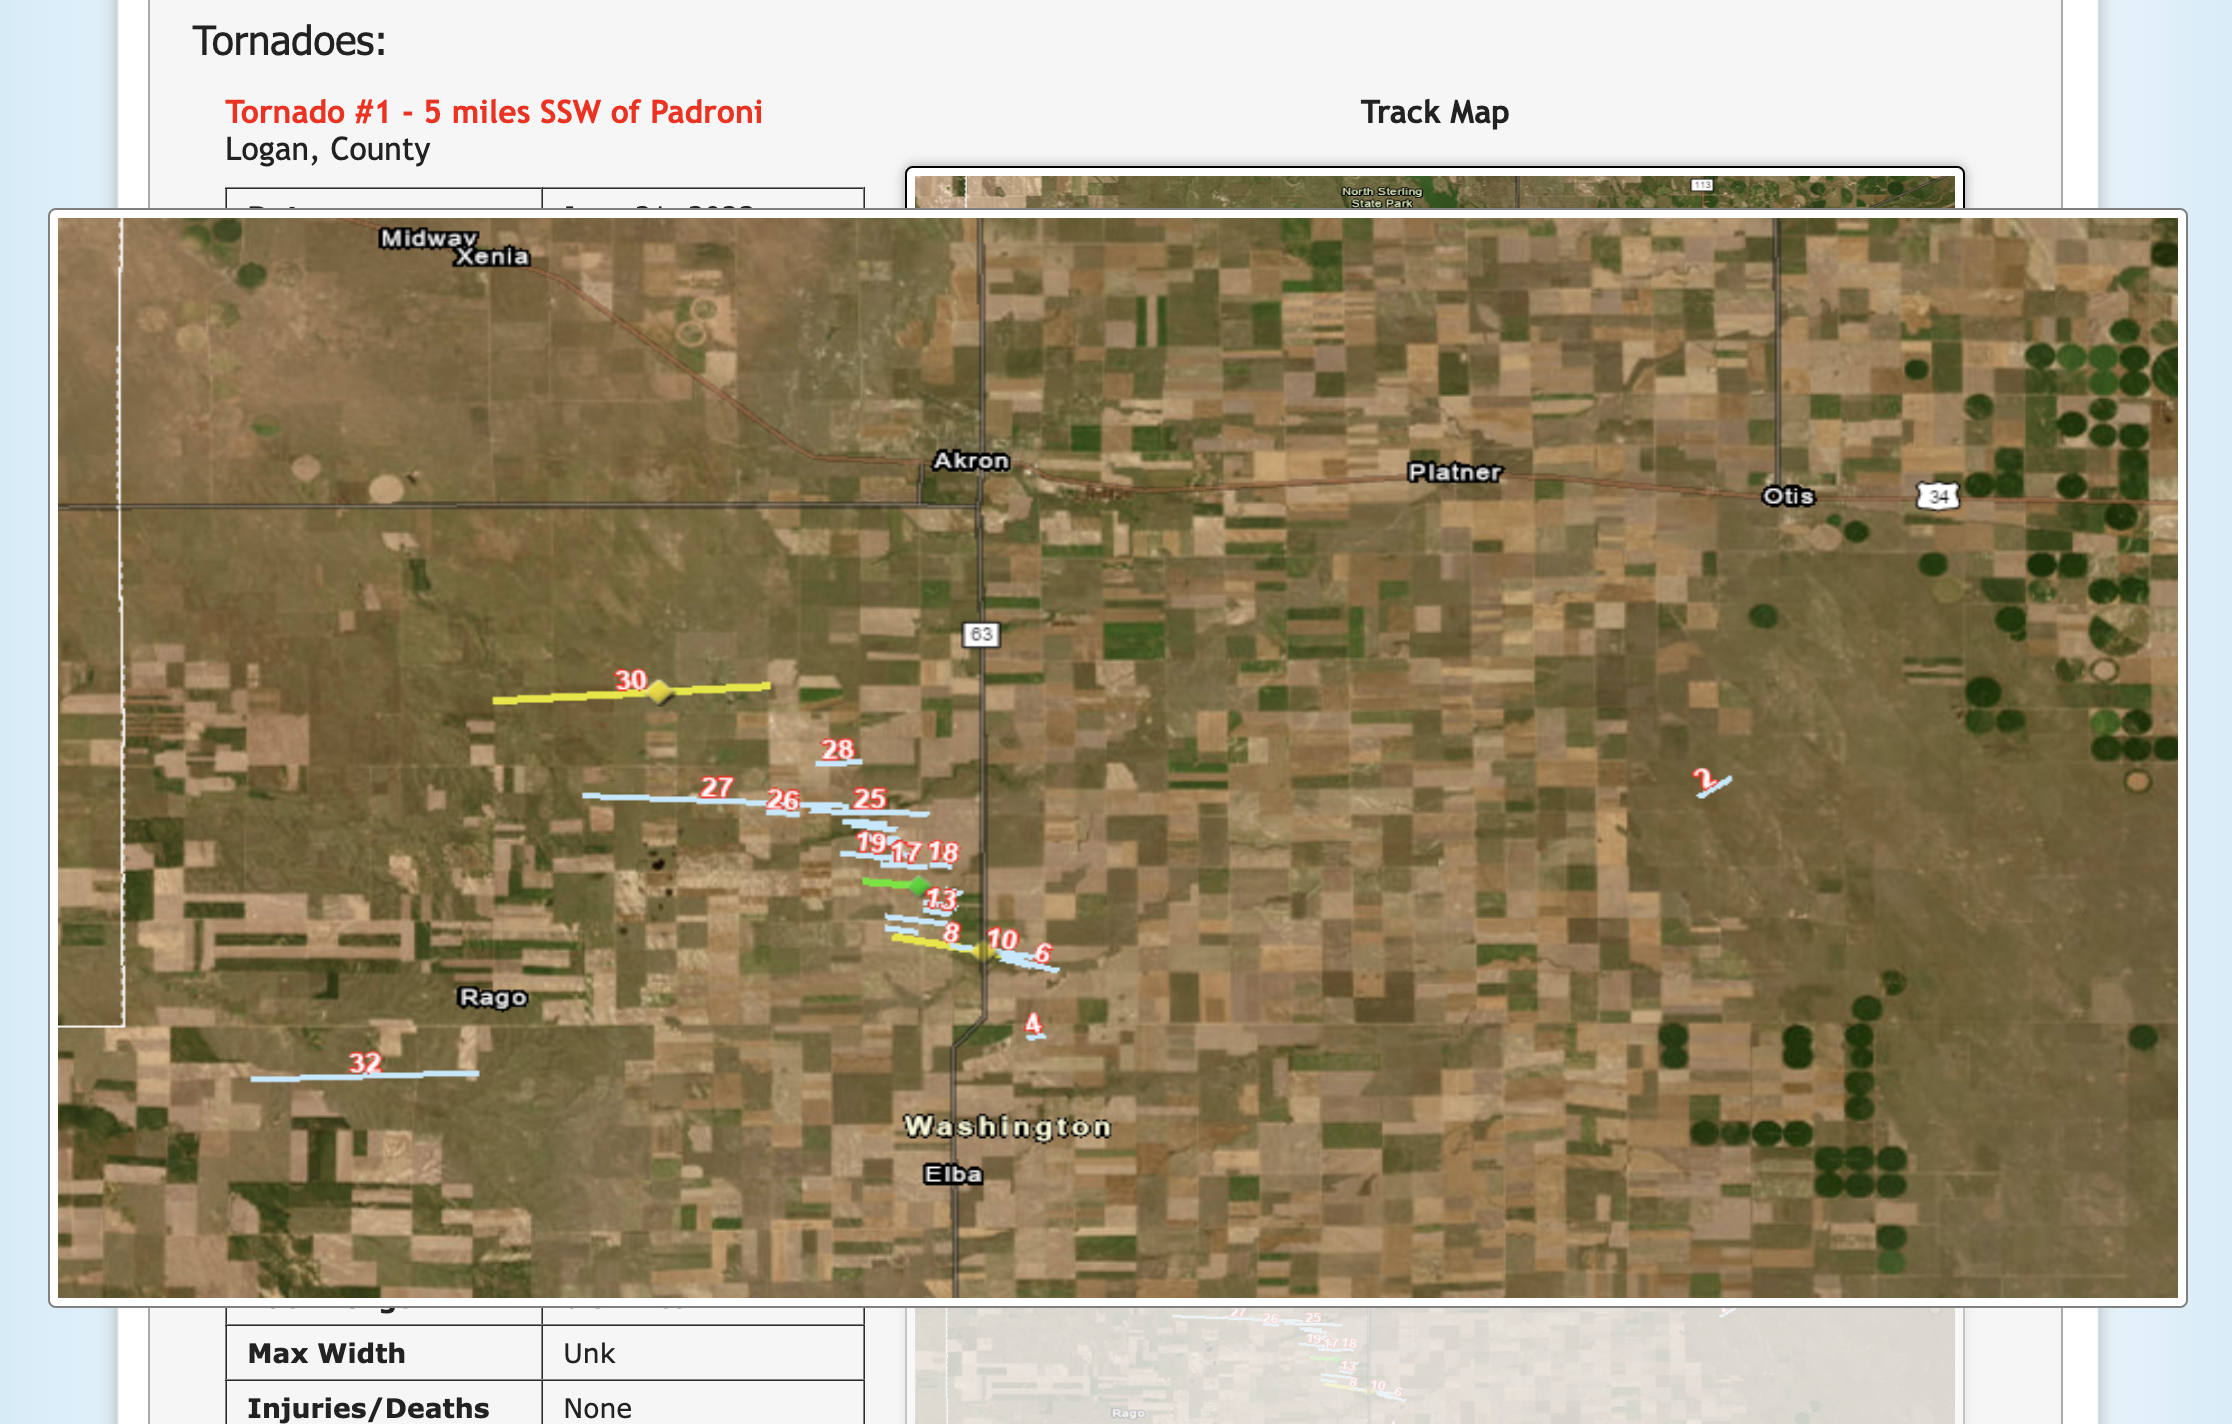Click the Washington county label
This screenshot has width=2232, height=1424.
coord(1007,1127)
